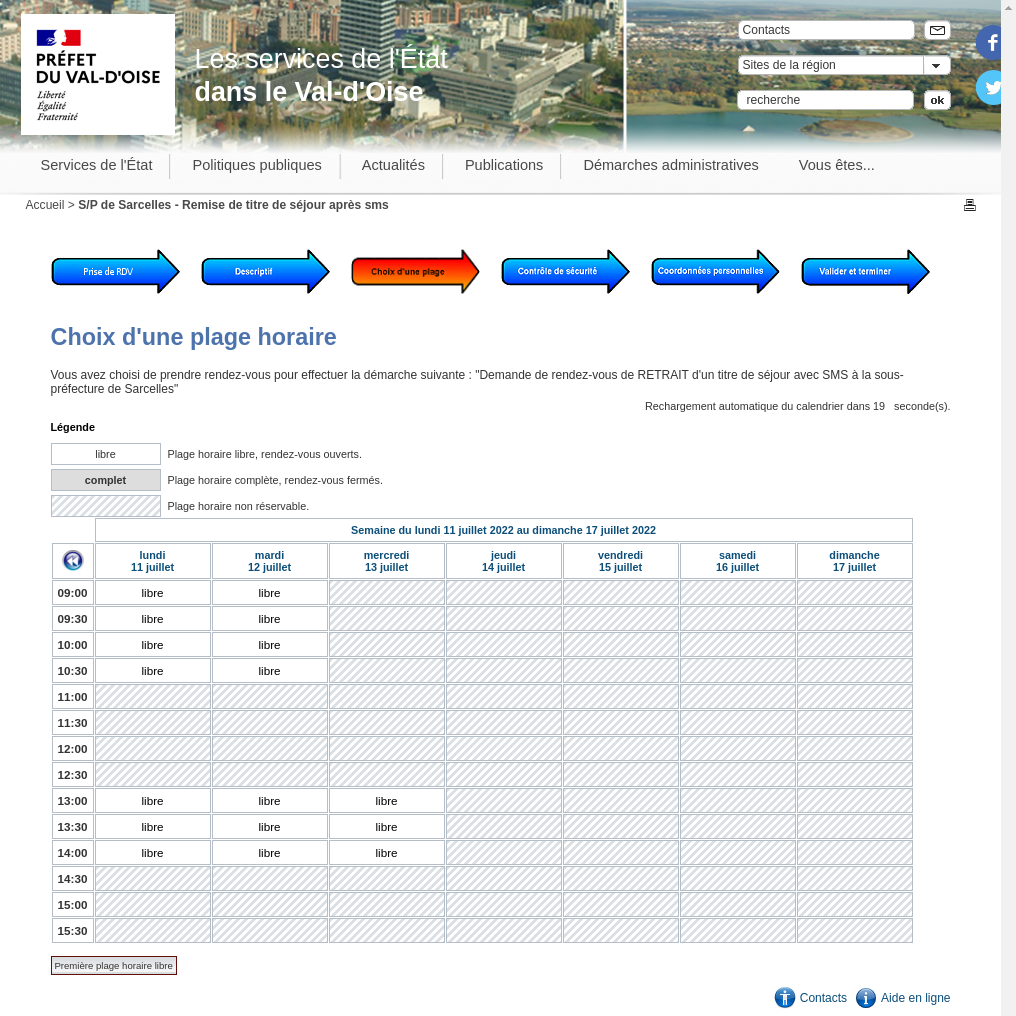Click the 'Choix d'une plage horaire' heading
This screenshot has height=1016, width=1016.
[194, 338]
